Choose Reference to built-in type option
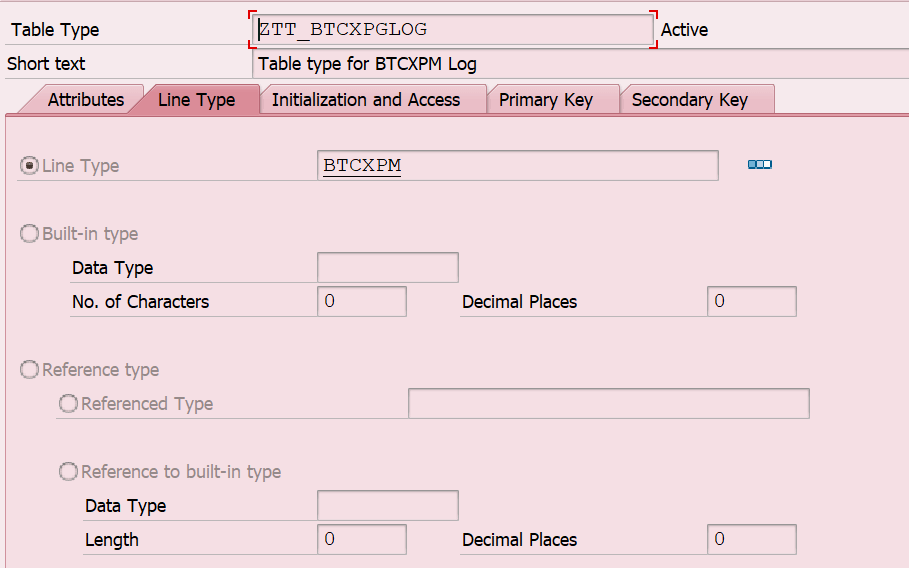The height and width of the screenshot is (568, 909). (68, 471)
